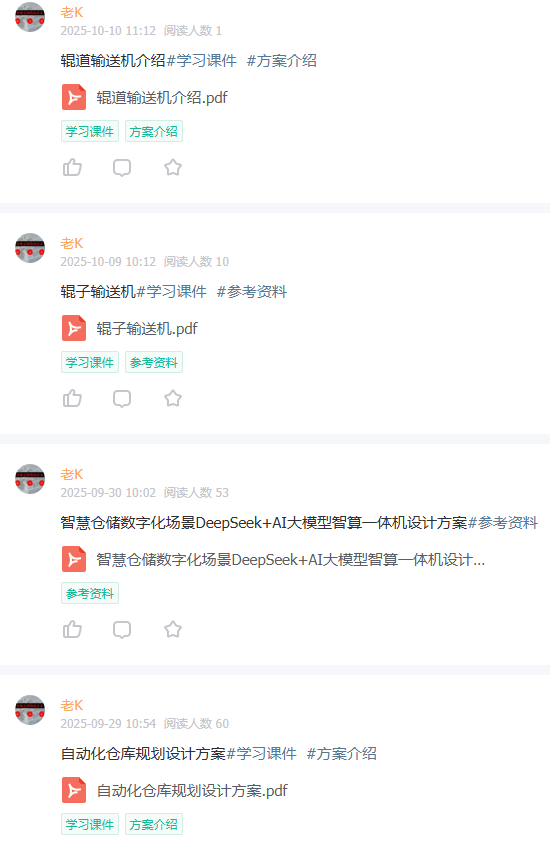Open PDF icon of 辊道输送机介绍.pdf
550x845 pixels.
click(74, 98)
